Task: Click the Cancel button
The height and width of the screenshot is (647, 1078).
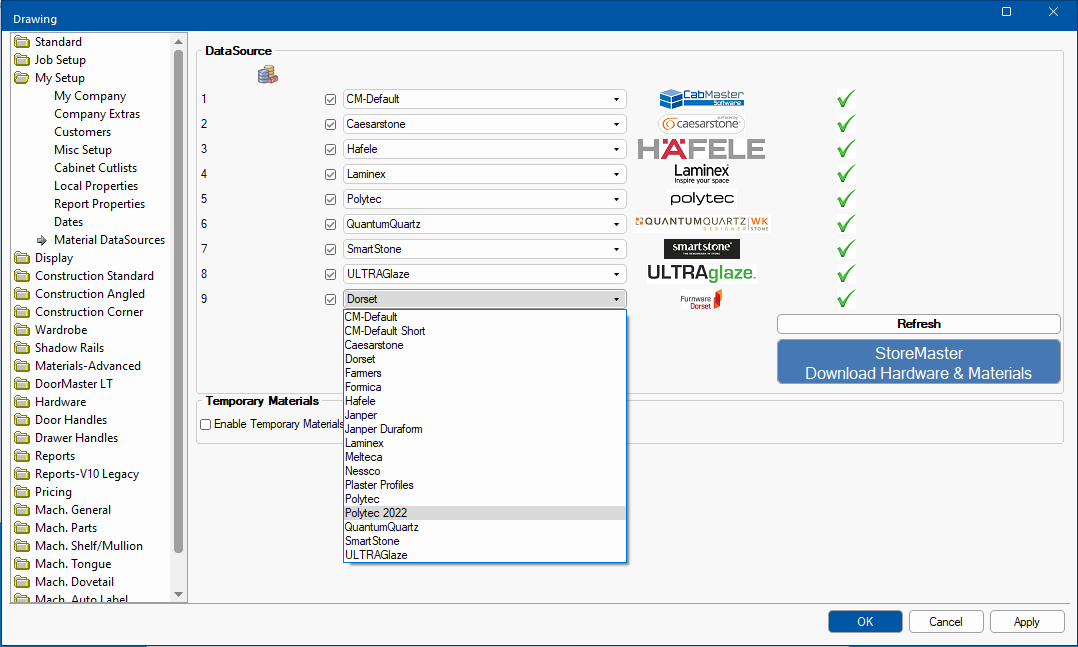Action: pos(946,622)
